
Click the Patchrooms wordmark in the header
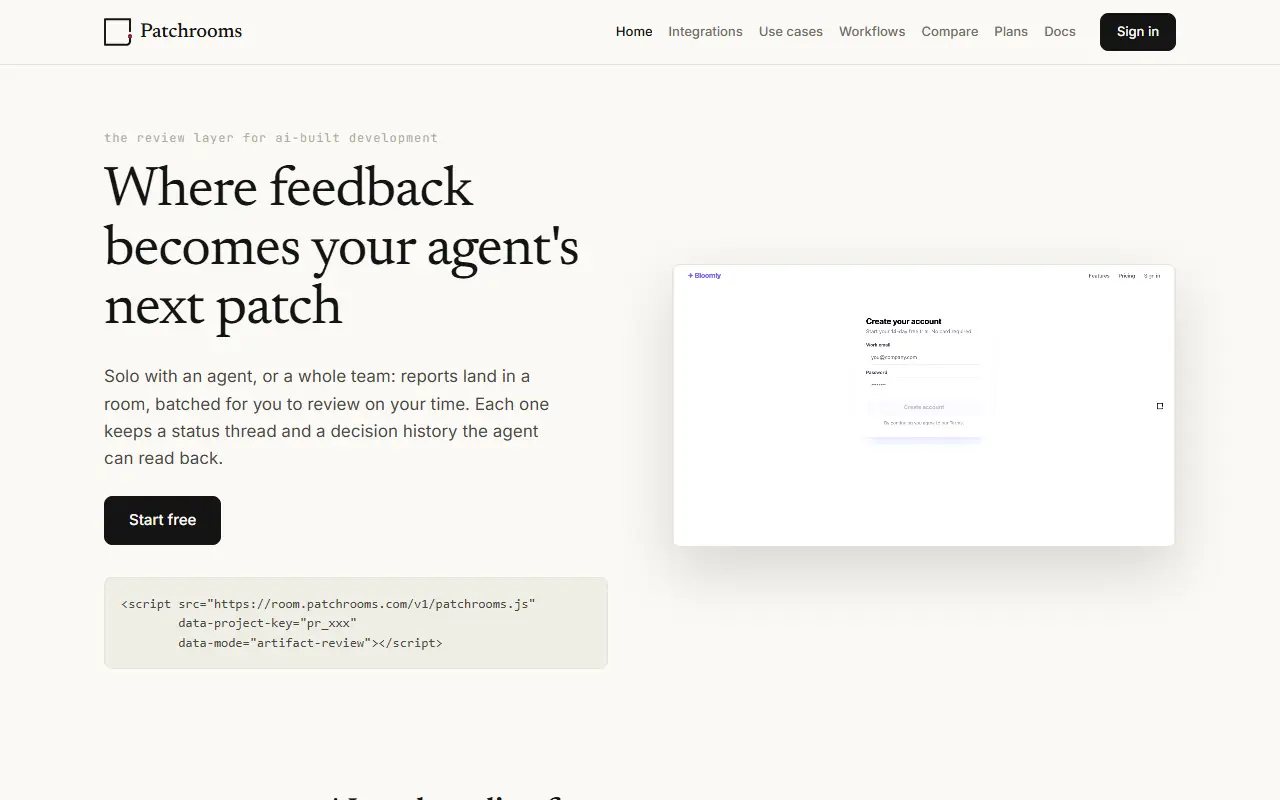click(x=191, y=31)
